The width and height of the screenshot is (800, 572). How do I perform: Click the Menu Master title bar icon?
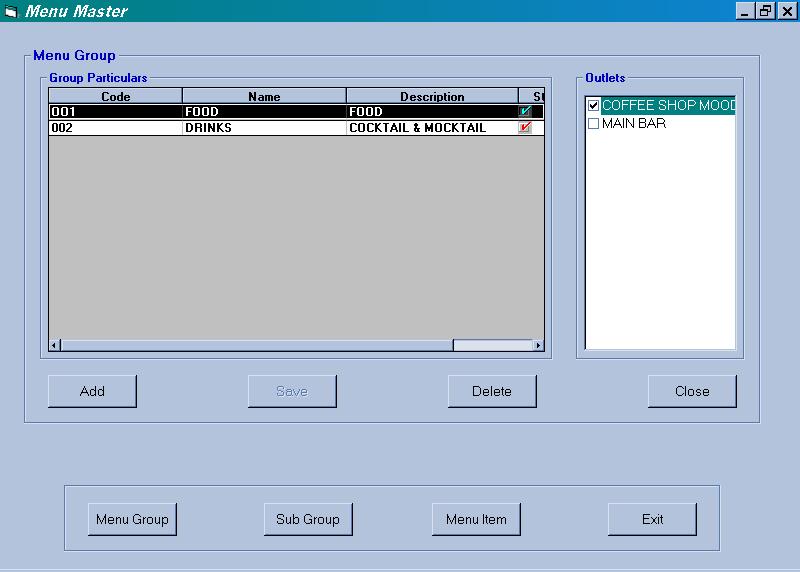11,11
